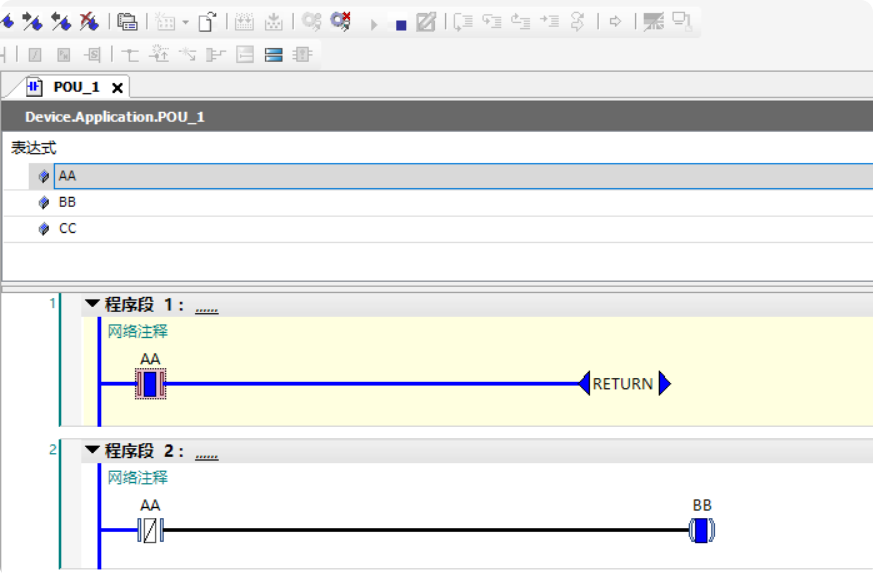Open the dropdown arrow left of document icon

click(185, 22)
